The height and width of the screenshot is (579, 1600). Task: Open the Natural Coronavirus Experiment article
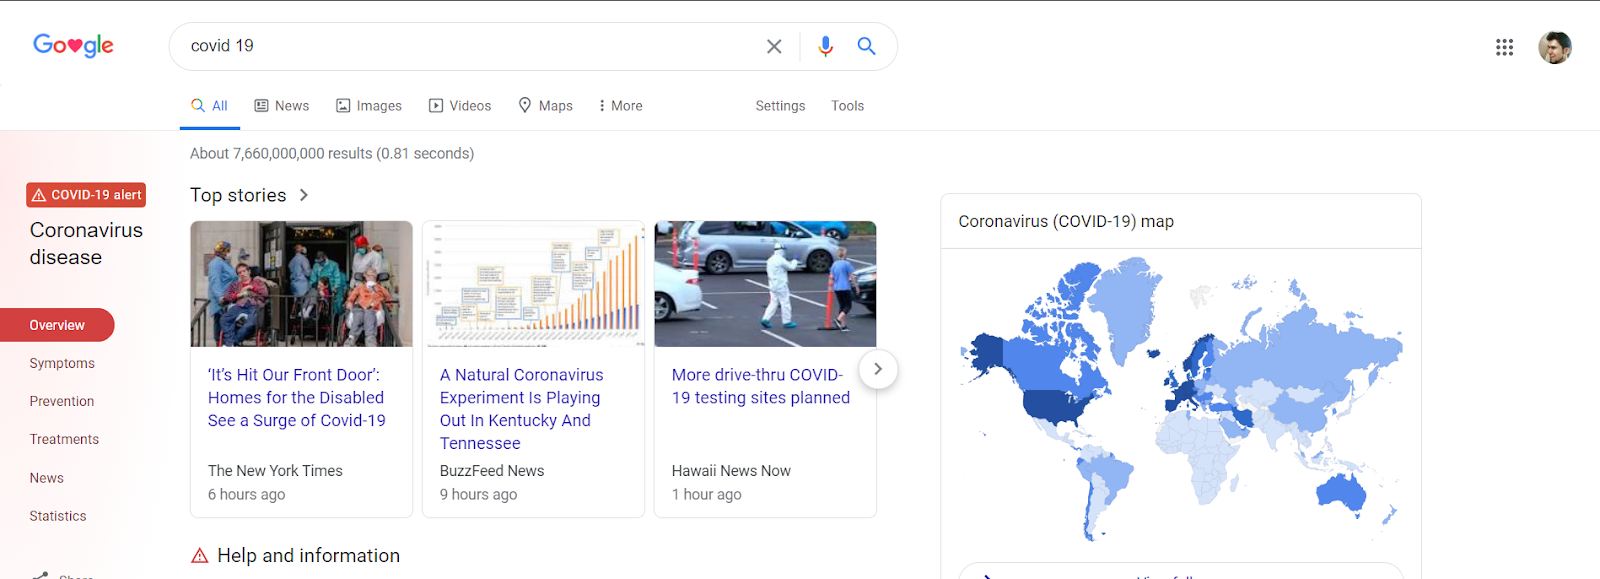click(522, 409)
